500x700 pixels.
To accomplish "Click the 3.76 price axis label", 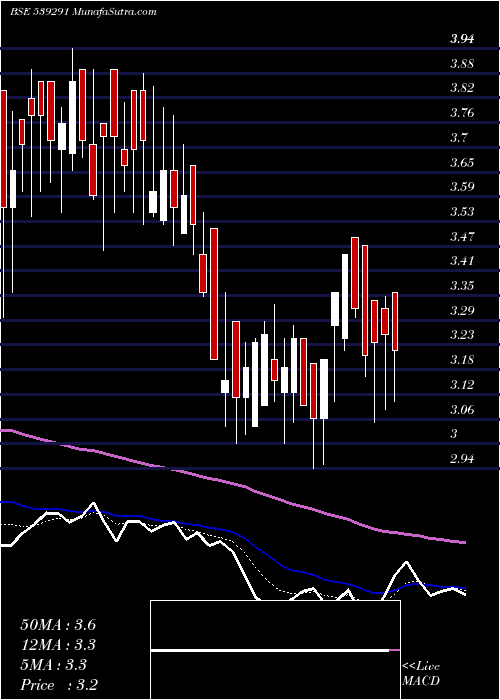I will (x=462, y=112).
